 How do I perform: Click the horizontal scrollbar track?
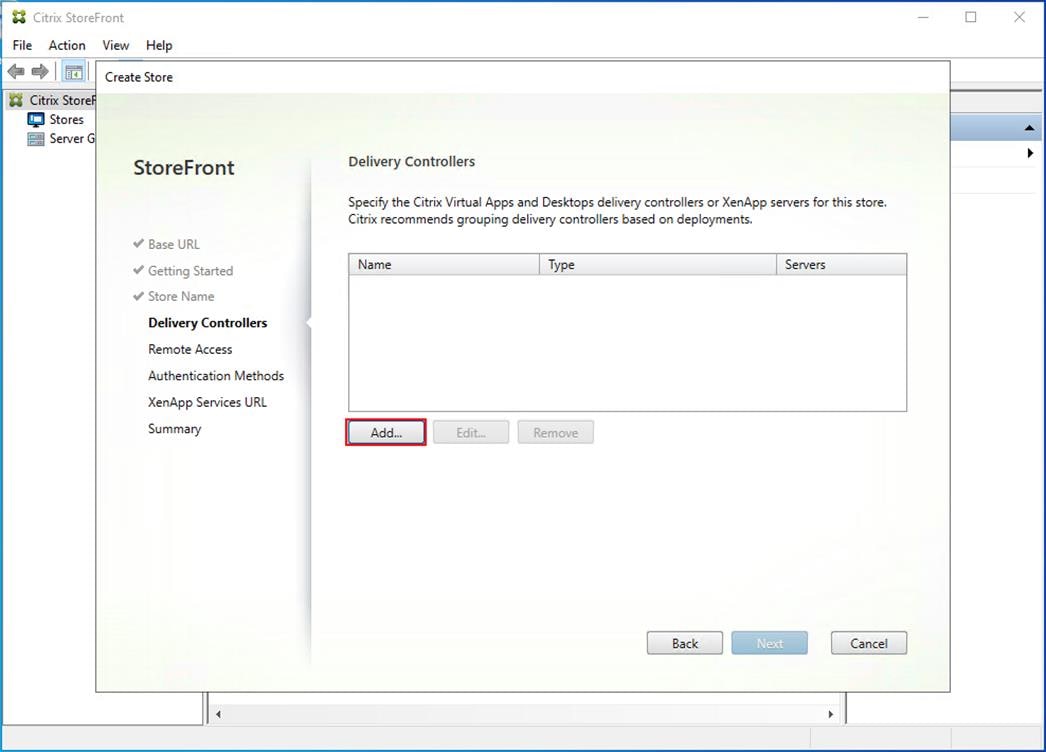click(x=524, y=714)
